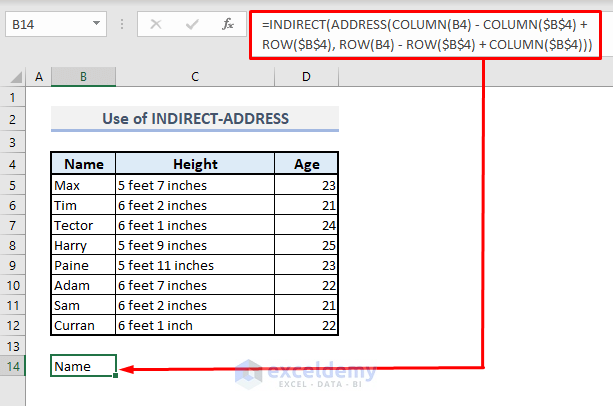The image size is (613, 406).
Task: Select cell B14 containing Name
Action: click(x=83, y=366)
